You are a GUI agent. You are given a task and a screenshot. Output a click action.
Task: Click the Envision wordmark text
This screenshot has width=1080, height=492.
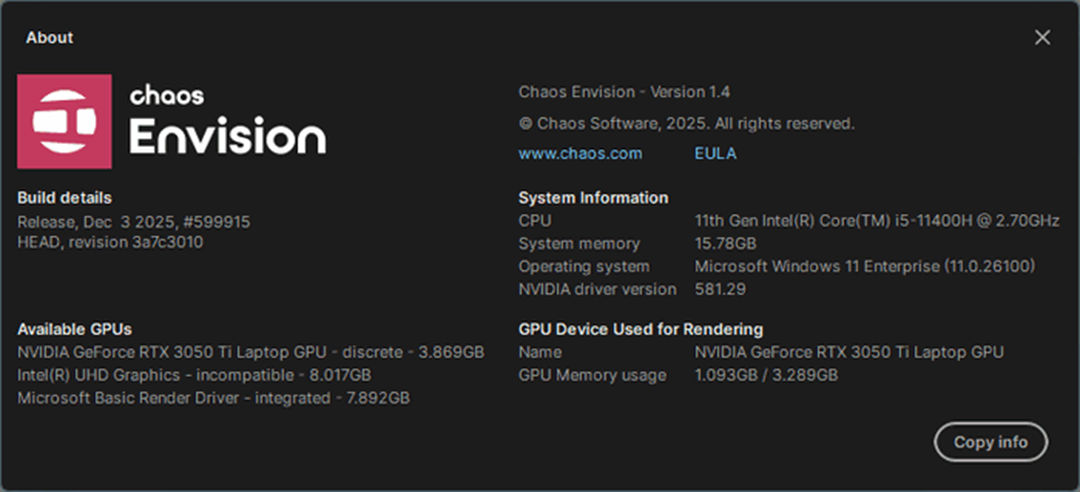[x=227, y=136]
